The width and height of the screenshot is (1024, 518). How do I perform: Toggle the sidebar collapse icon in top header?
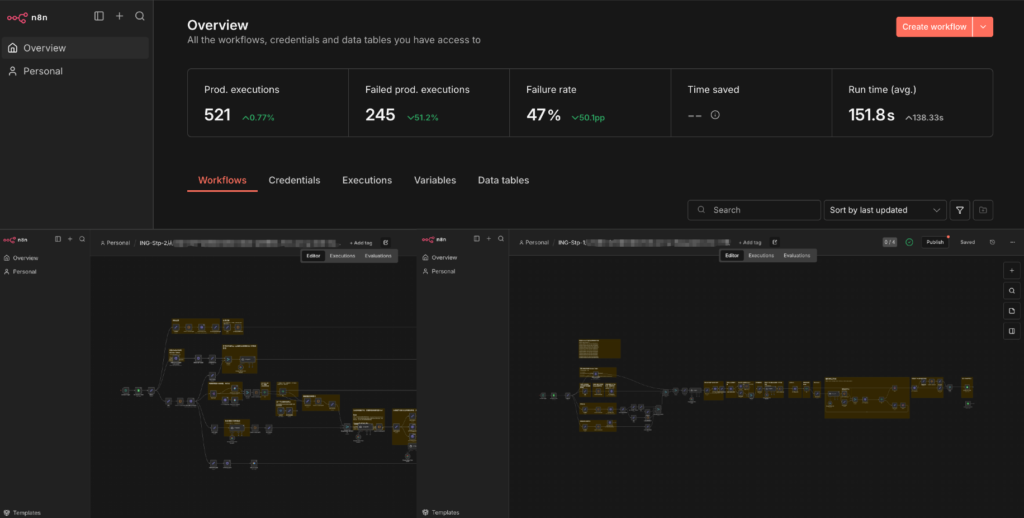pos(98,16)
